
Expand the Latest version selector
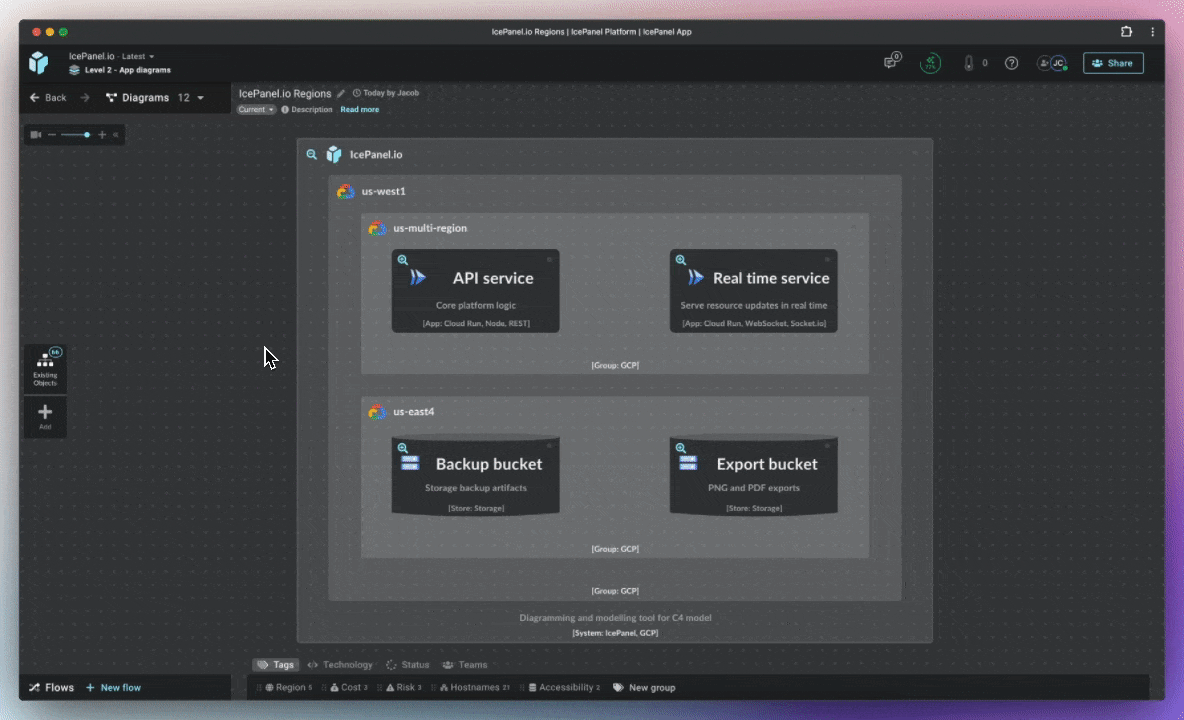(x=138, y=57)
